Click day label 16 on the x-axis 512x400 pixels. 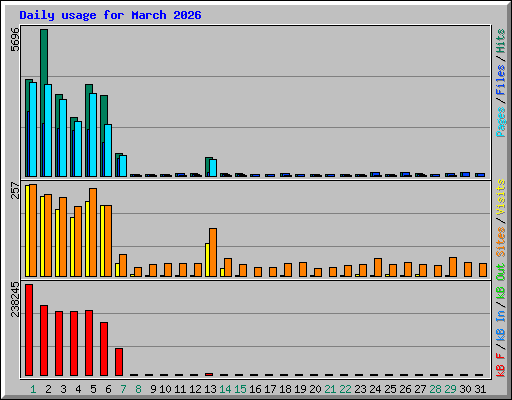pyautogui.click(x=255, y=389)
